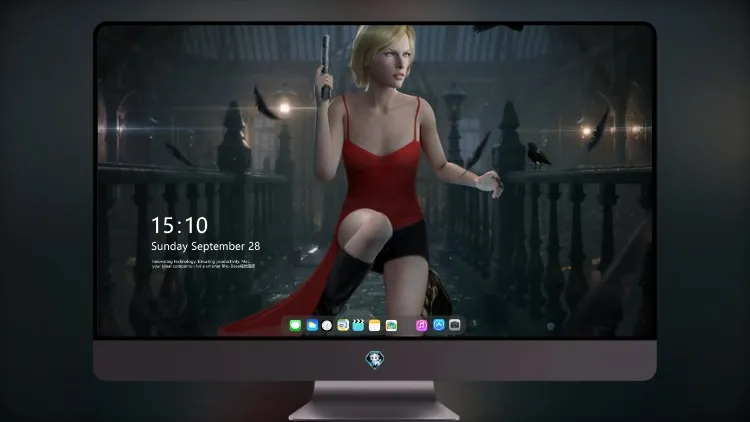Open the Camera app in dock
The height and width of the screenshot is (422, 750).
point(455,325)
